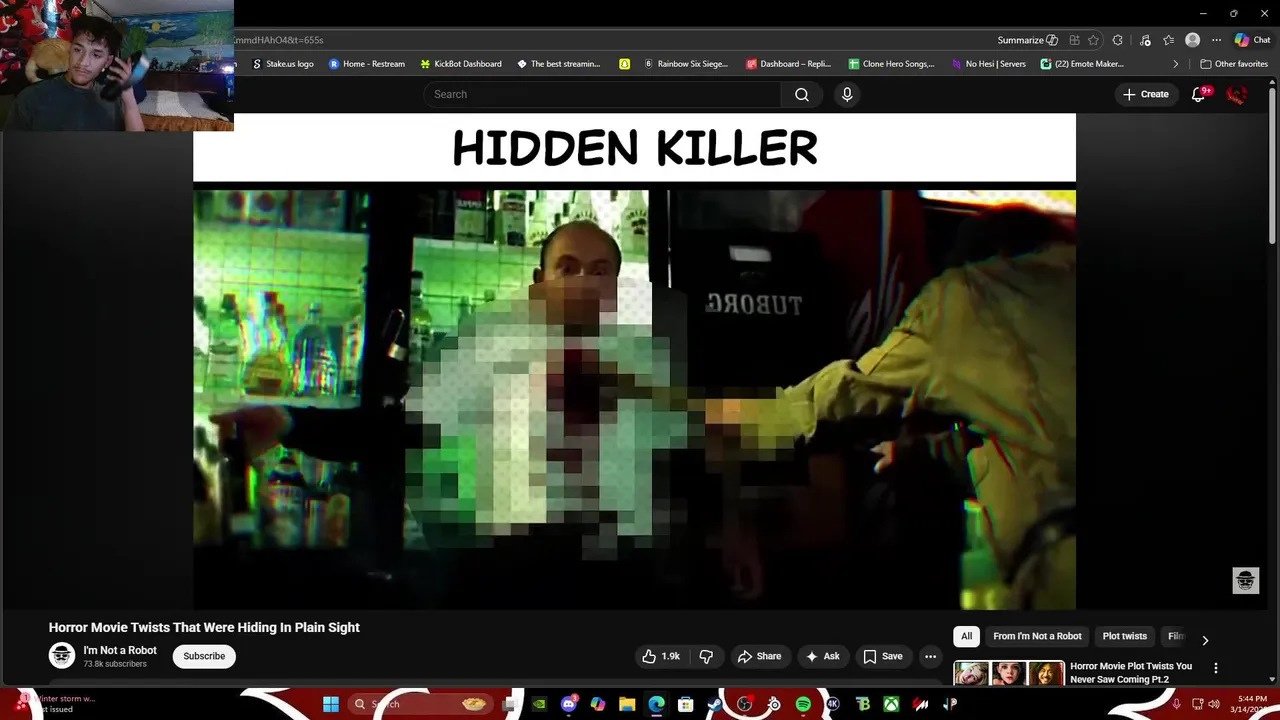Click the Share button

pos(759,656)
